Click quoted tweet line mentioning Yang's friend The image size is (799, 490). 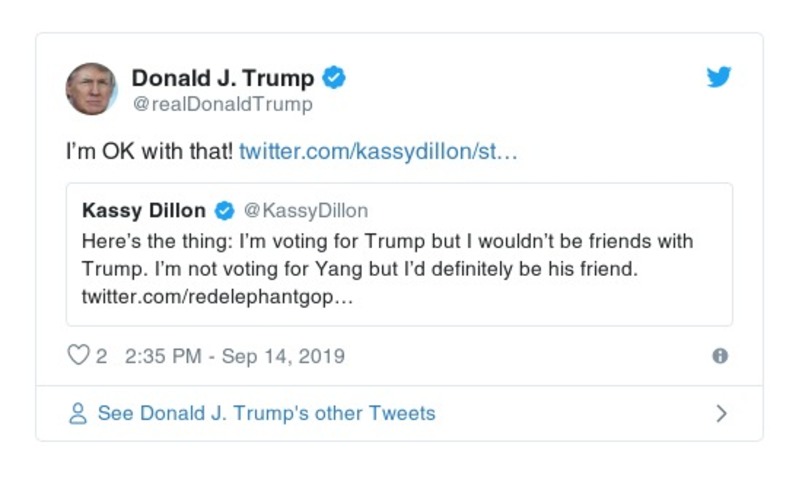tap(362, 270)
